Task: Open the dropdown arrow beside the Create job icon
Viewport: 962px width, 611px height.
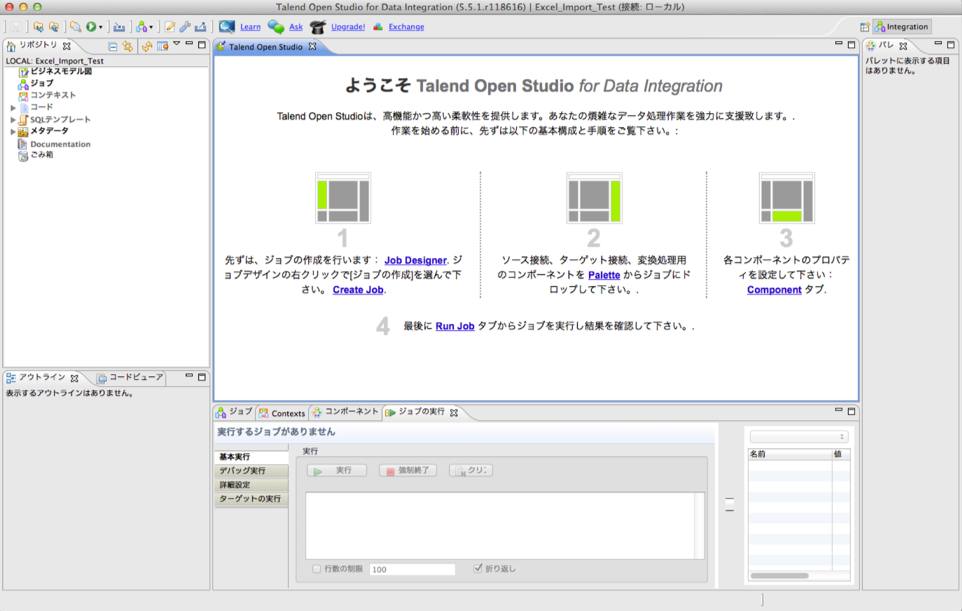Action: coord(151,27)
